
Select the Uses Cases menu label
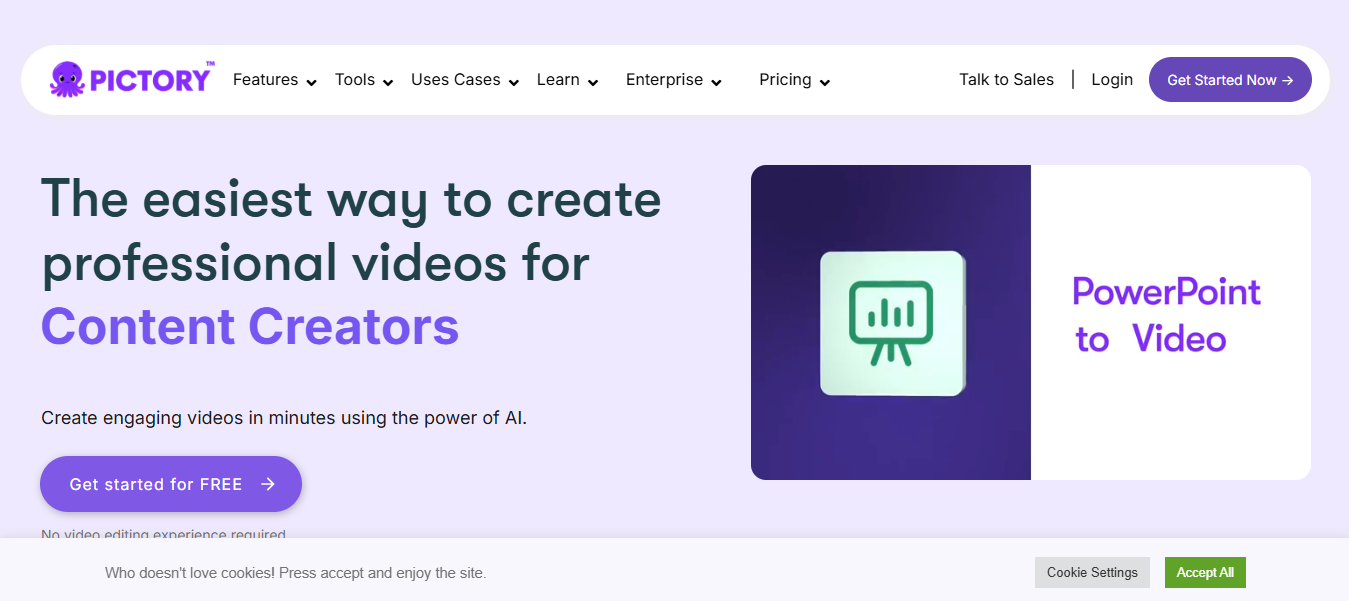[455, 80]
